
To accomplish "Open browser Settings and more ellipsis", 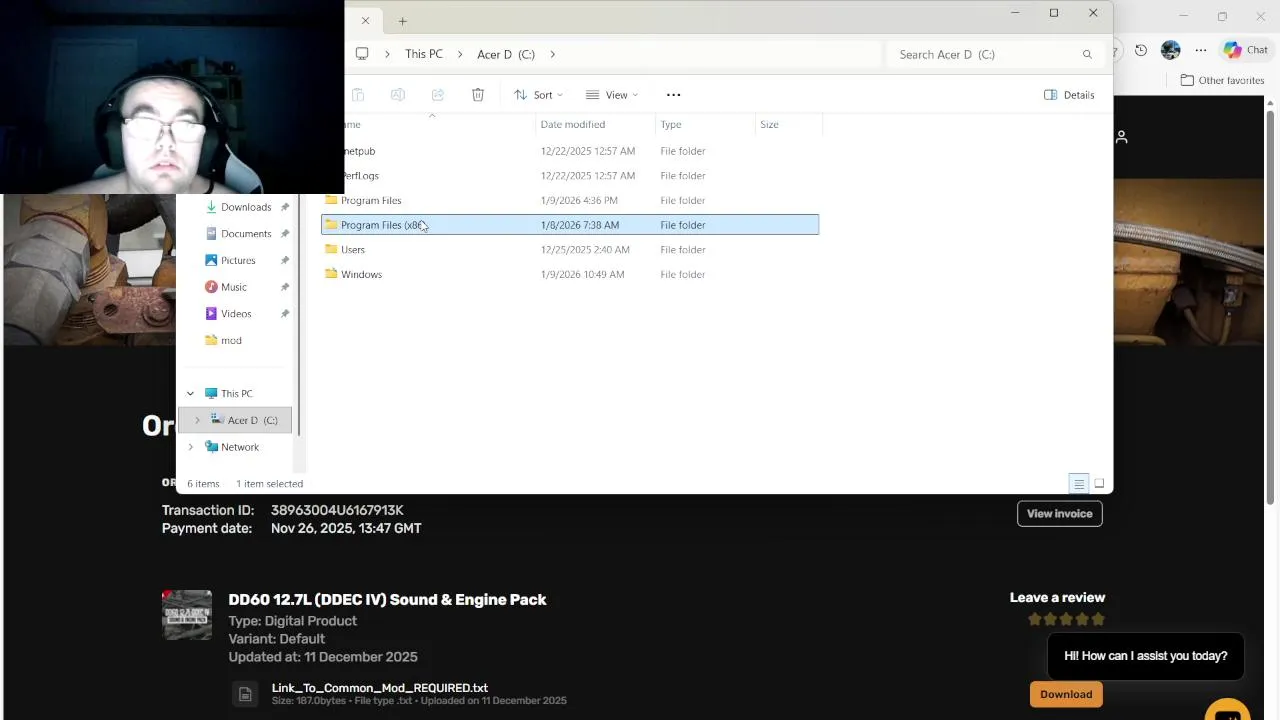I will (1201, 50).
